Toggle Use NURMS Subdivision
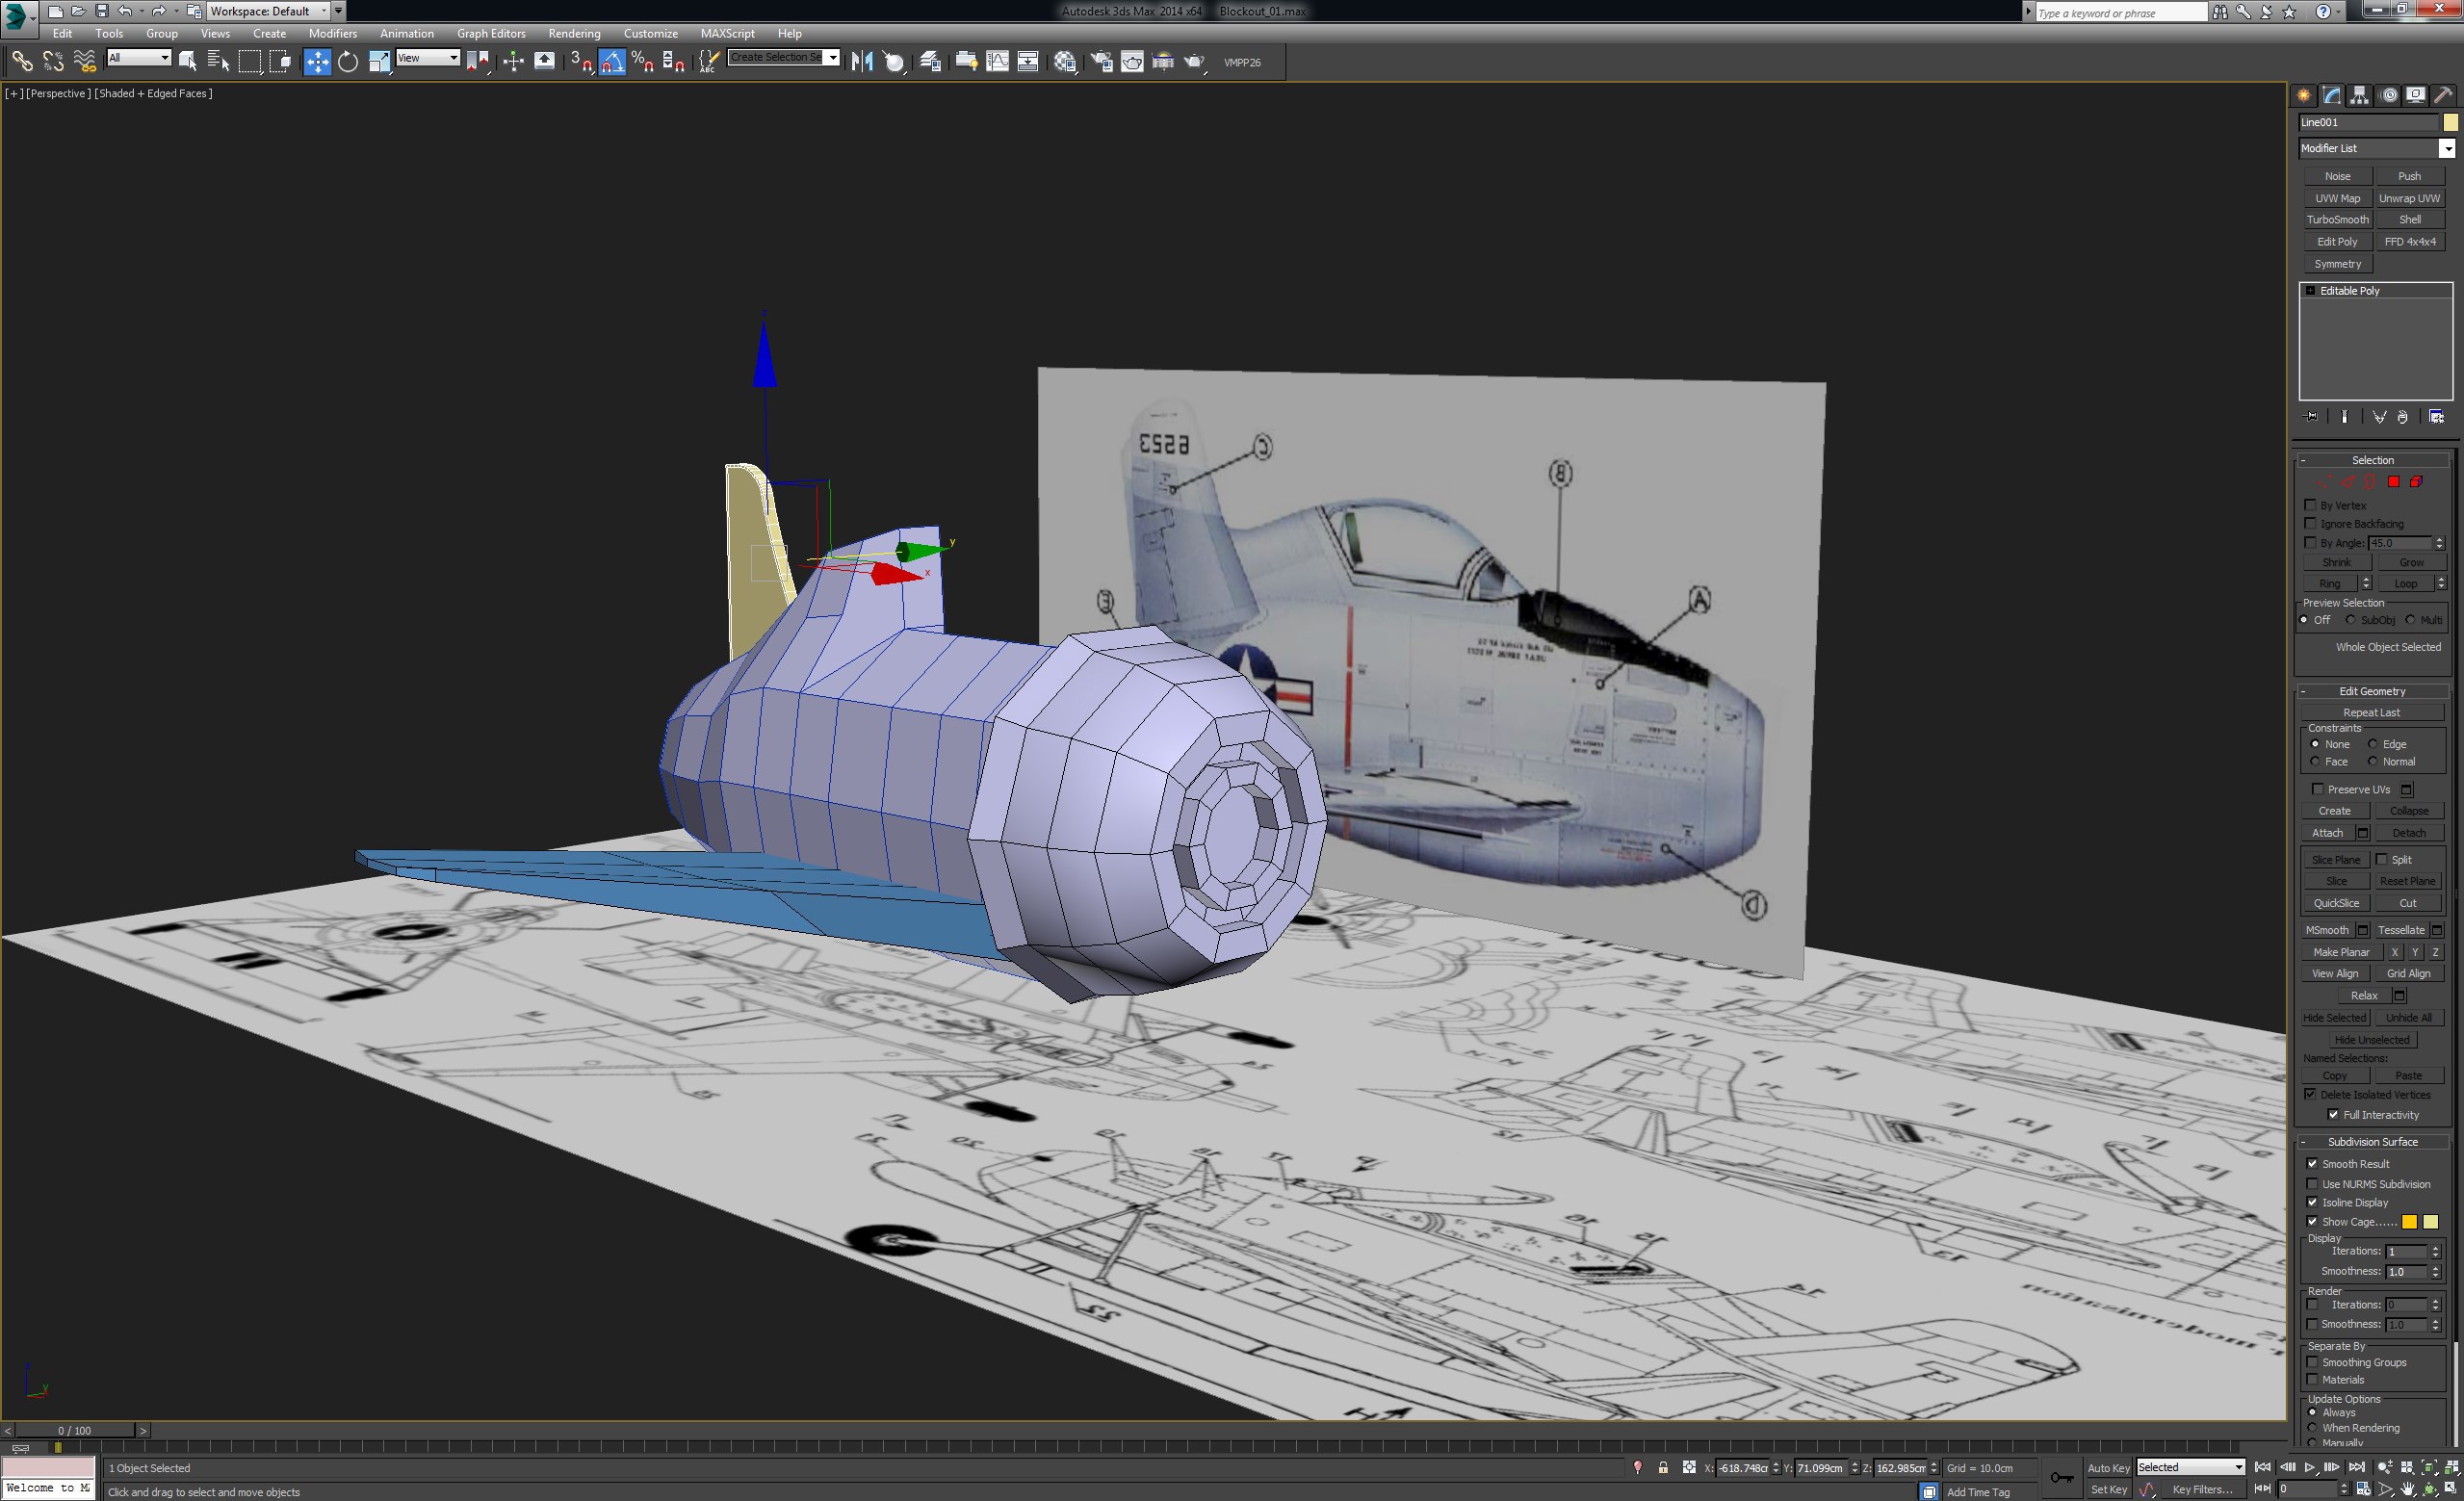Screen dimensions: 2464x1501 pyautogui.click(x=2312, y=1183)
